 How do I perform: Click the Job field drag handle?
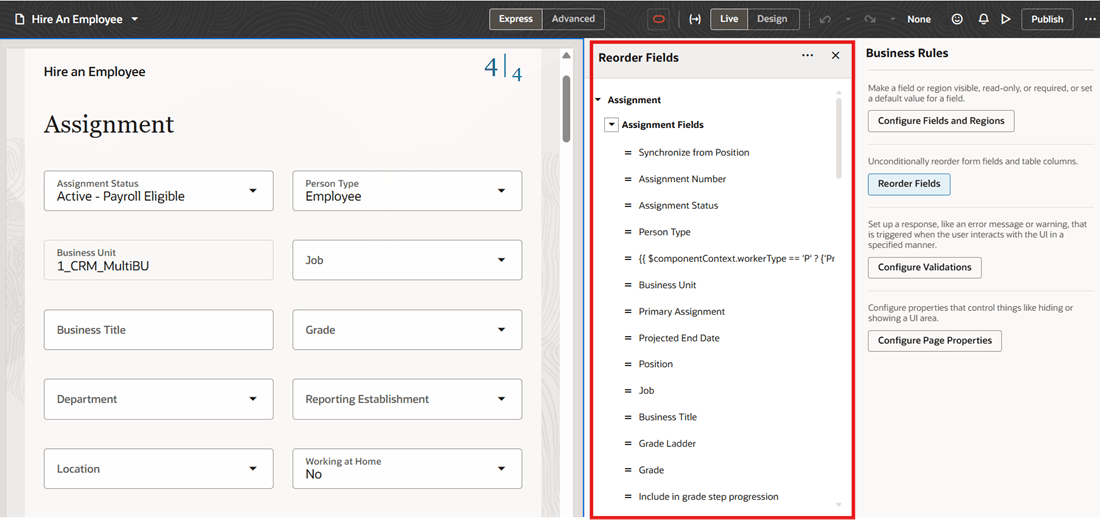coord(628,391)
